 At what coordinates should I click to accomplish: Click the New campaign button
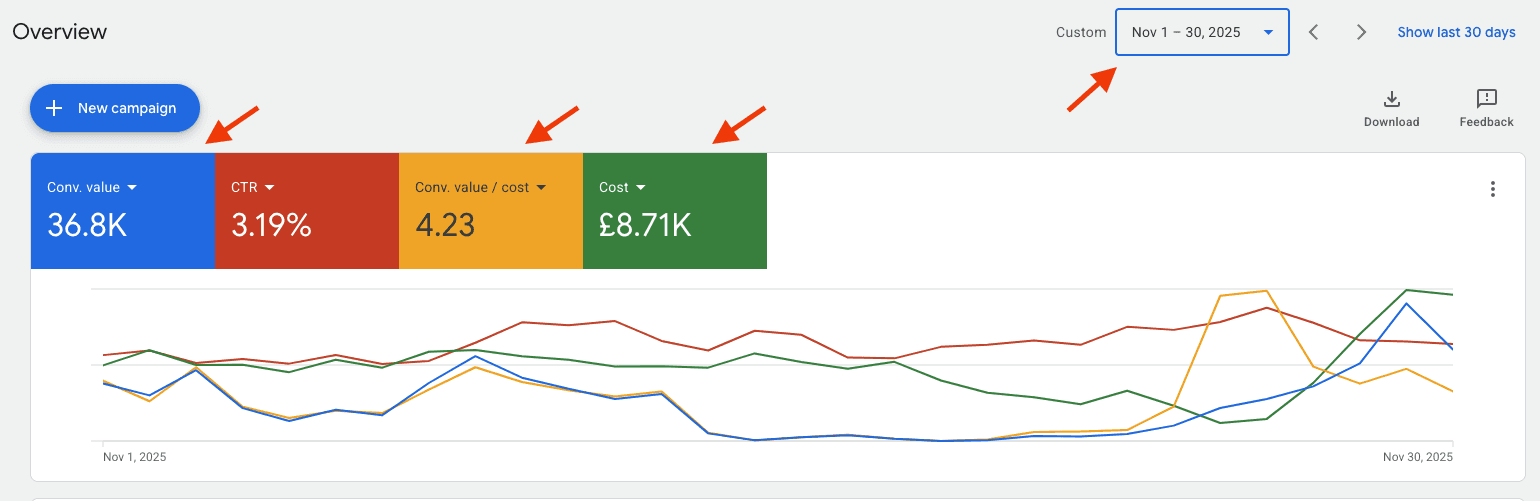[x=115, y=108]
